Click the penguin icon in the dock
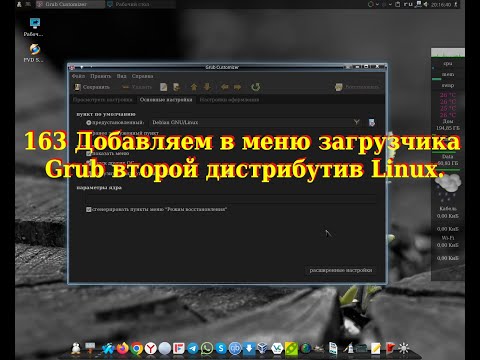 point(76,348)
